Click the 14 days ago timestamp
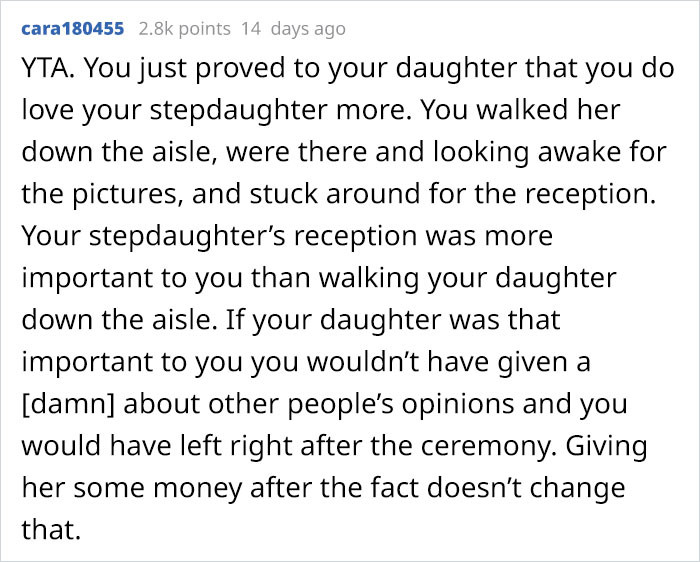The image size is (700, 562). tap(295, 28)
